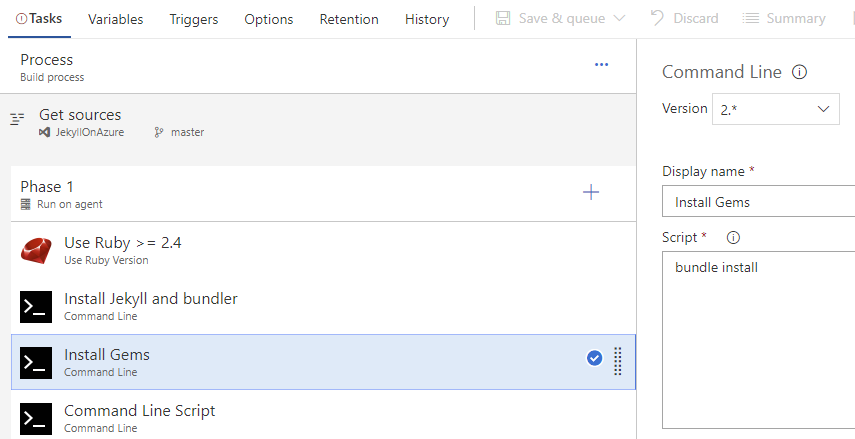Click the Command Line Script terminal icon
This screenshot has width=855, height=439.
point(36,419)
